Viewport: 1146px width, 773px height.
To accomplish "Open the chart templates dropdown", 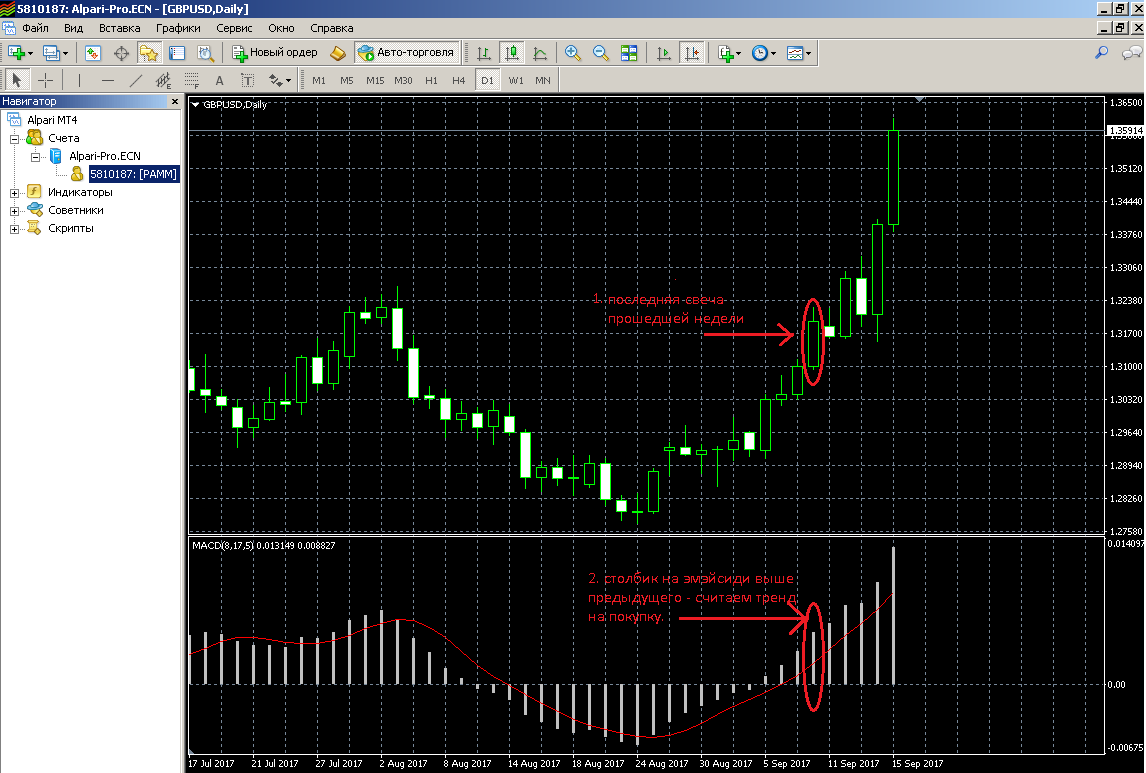I will (x=798, y=53).
